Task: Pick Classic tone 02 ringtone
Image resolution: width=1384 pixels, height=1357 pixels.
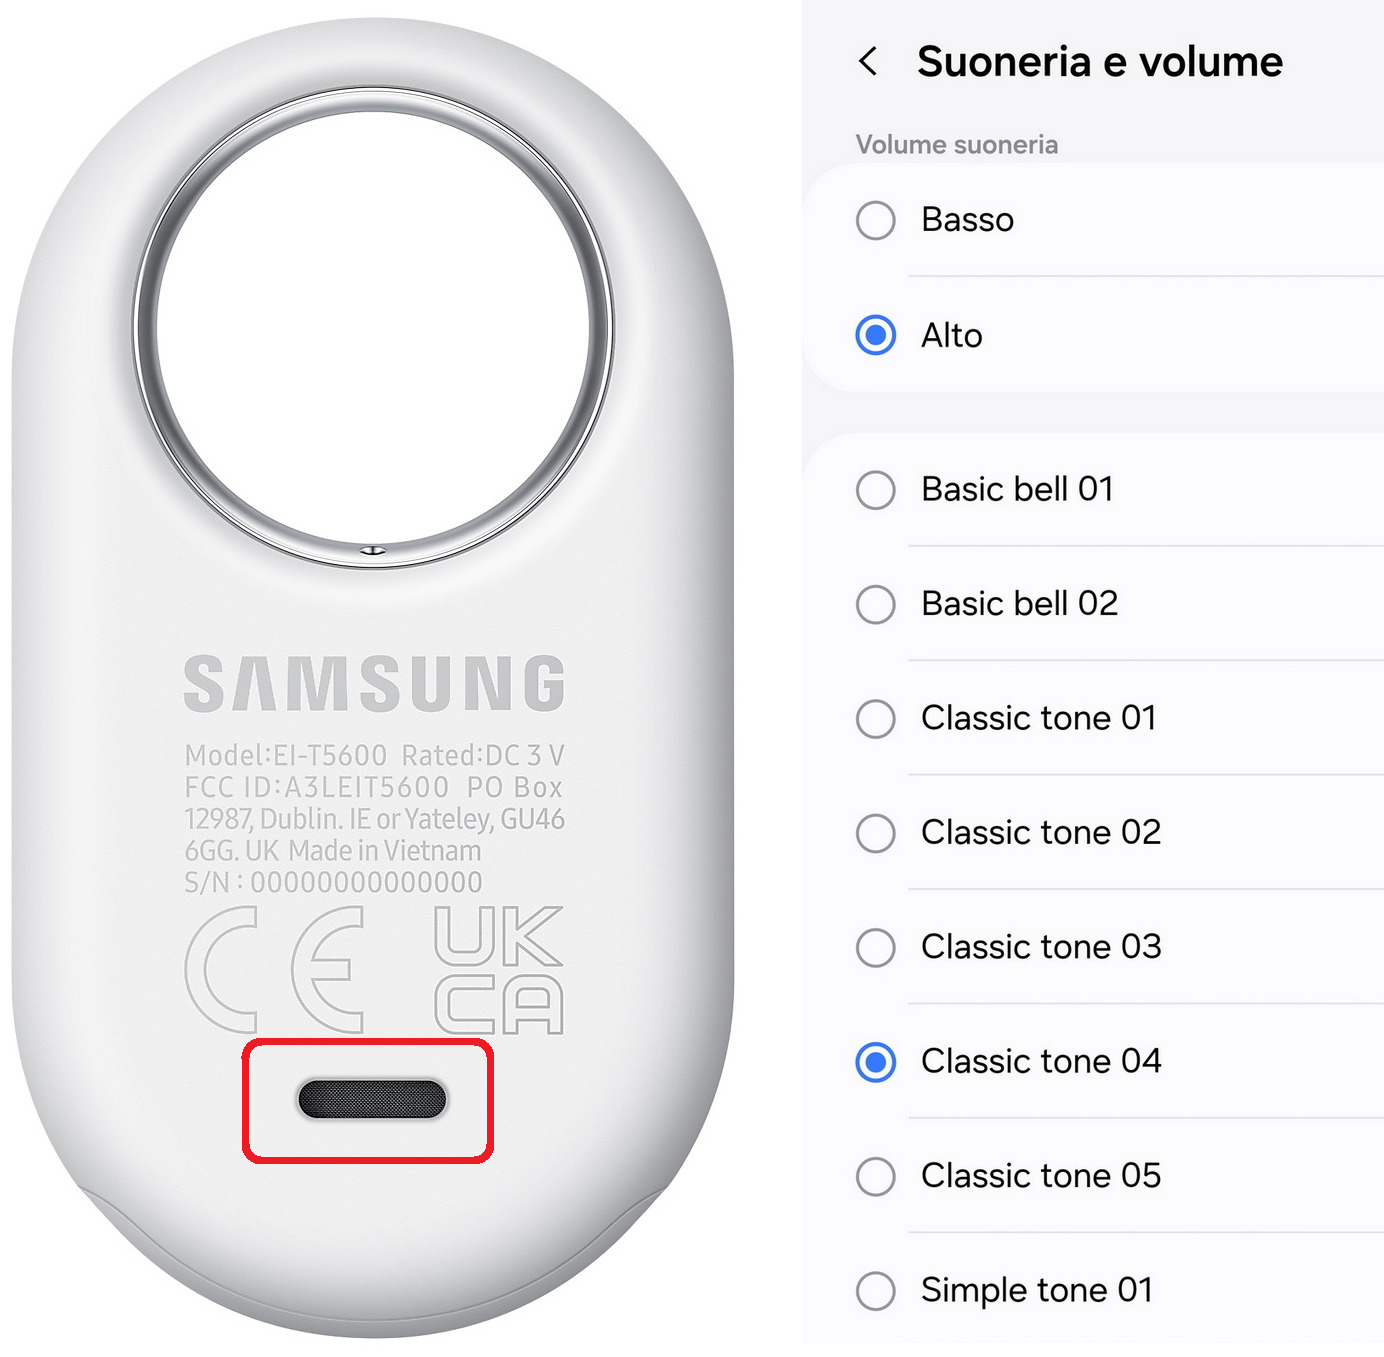Action: (x=1094, y=833)
